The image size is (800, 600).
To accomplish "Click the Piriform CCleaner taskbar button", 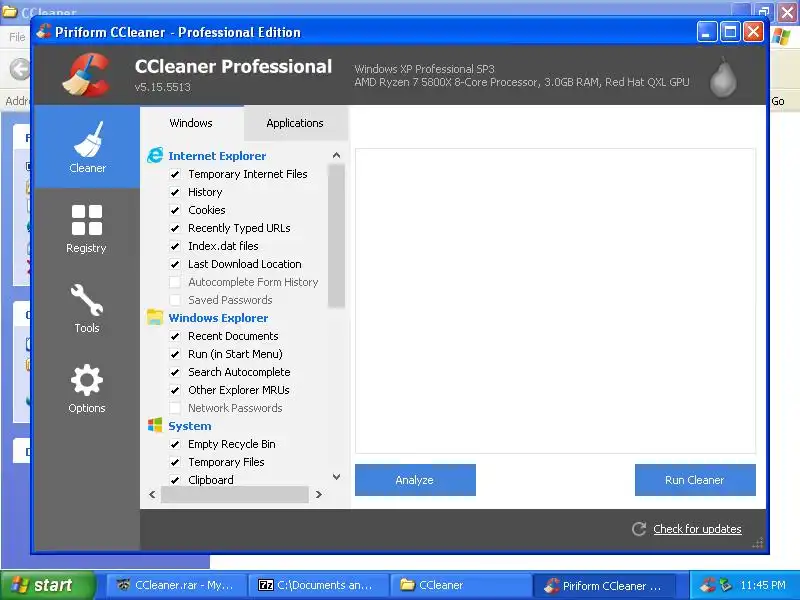I will pos(604,585).
